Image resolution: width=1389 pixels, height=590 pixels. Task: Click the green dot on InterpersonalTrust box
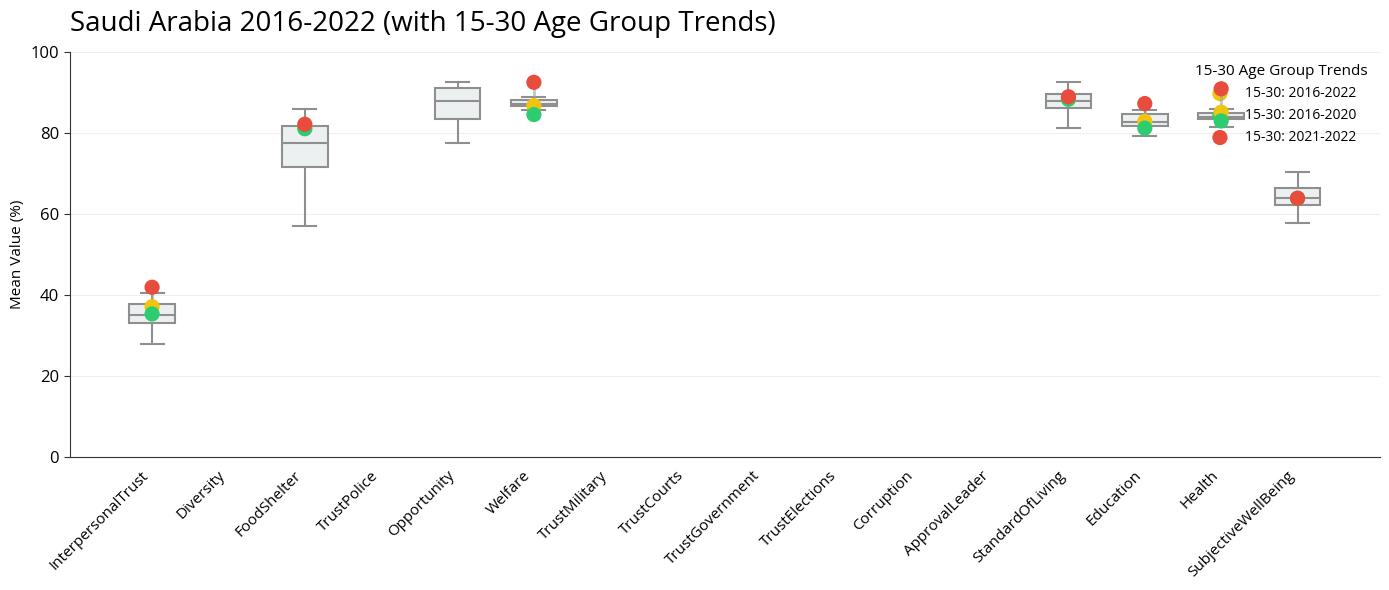tap(152, 314)
